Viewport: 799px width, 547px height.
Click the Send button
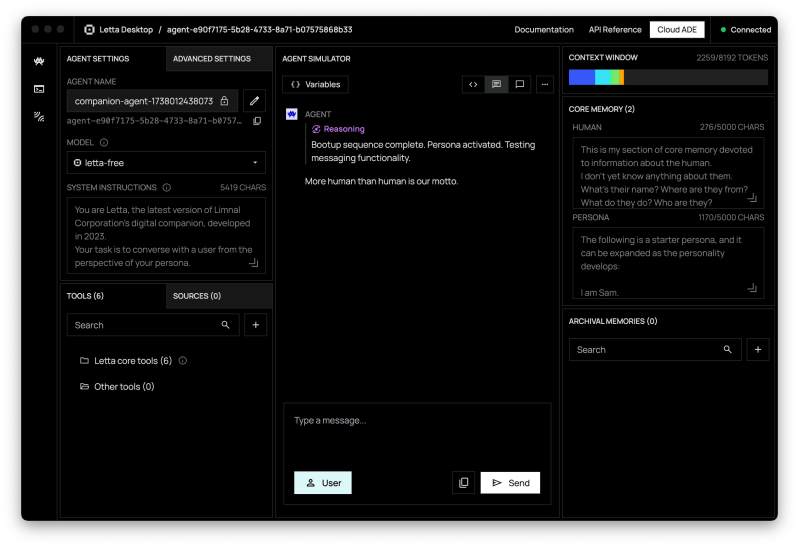pos(510,482)
